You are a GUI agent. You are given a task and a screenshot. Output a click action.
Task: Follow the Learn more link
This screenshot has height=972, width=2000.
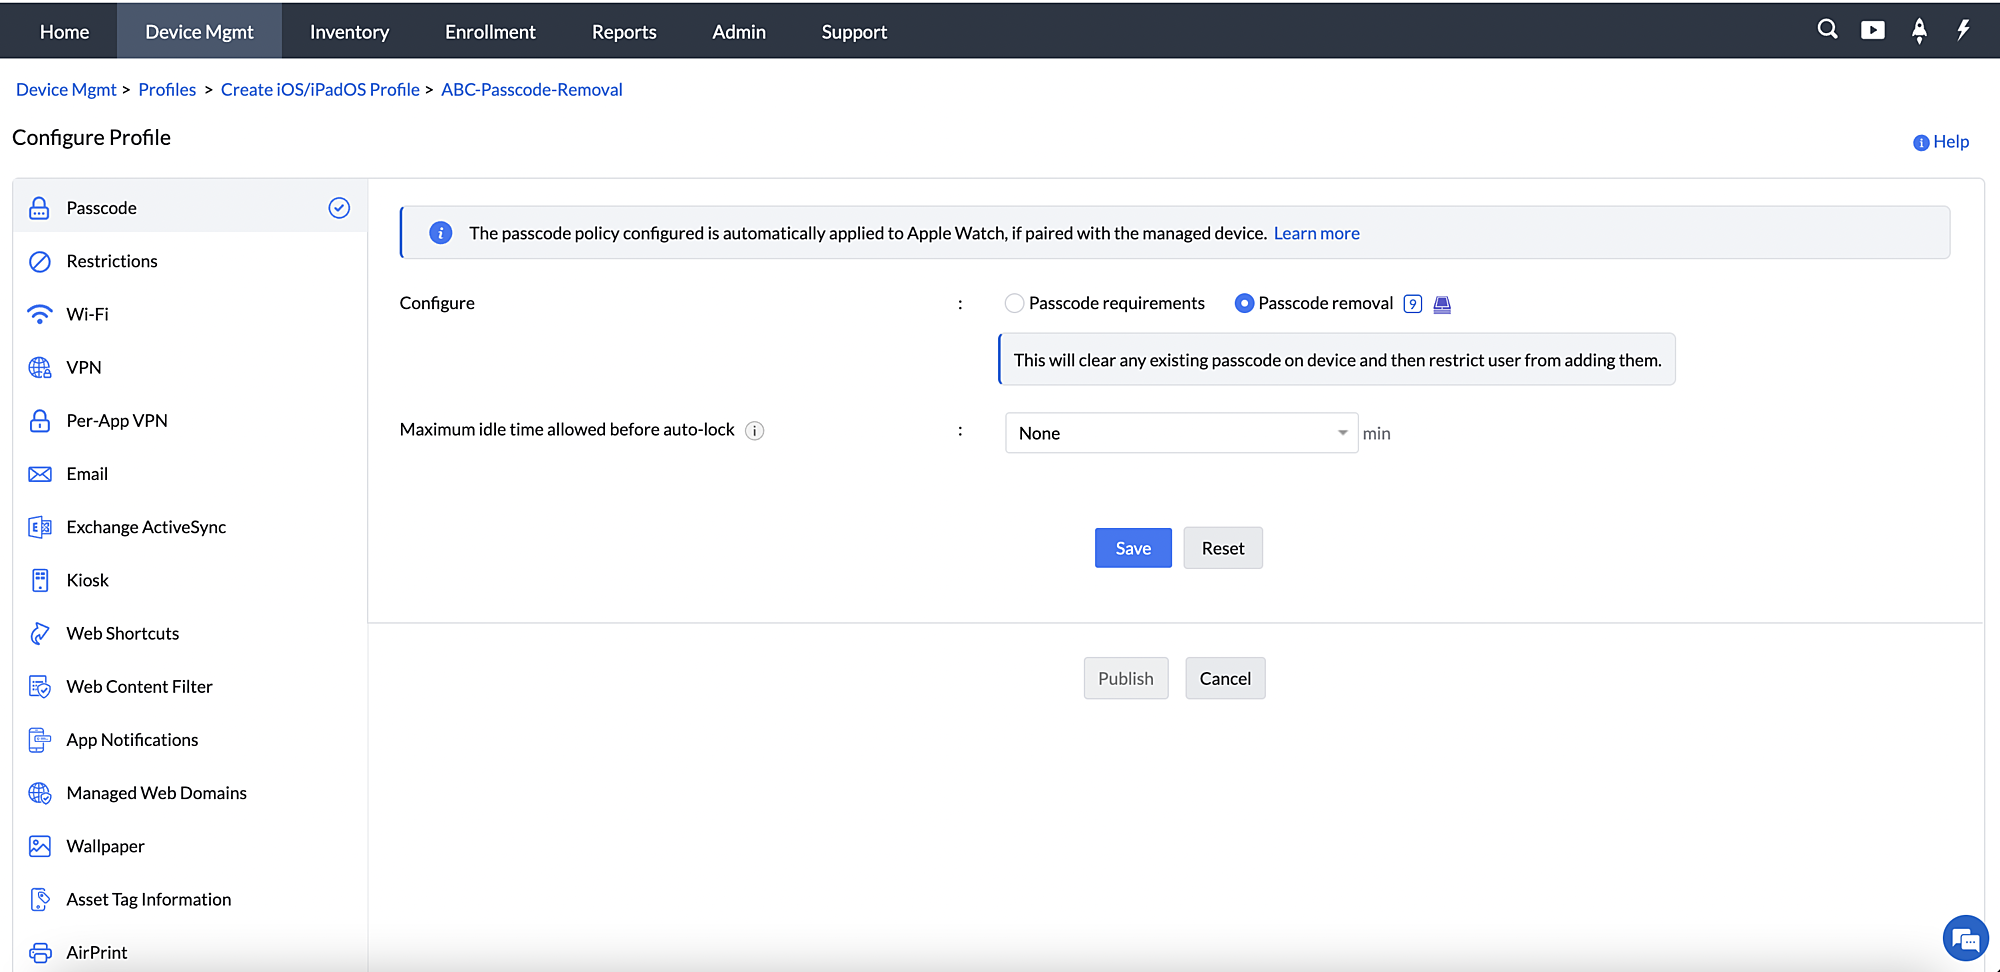[x=1316, y=233]
